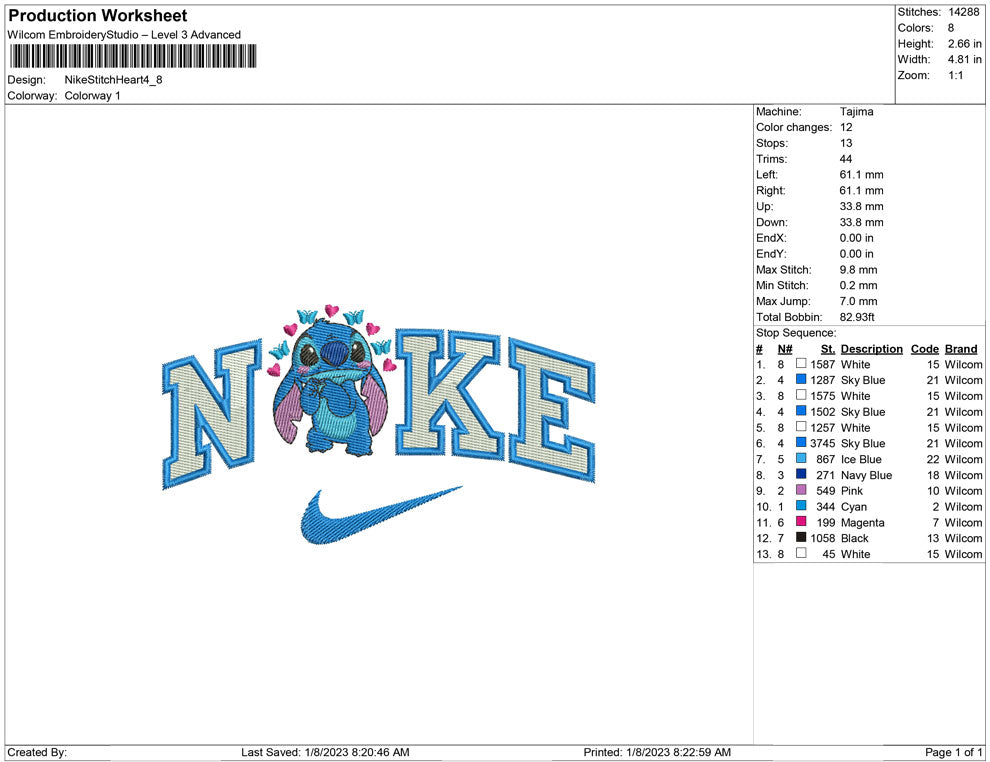
Task: Click the Ice Blue description text
Action: coord(861,458)
